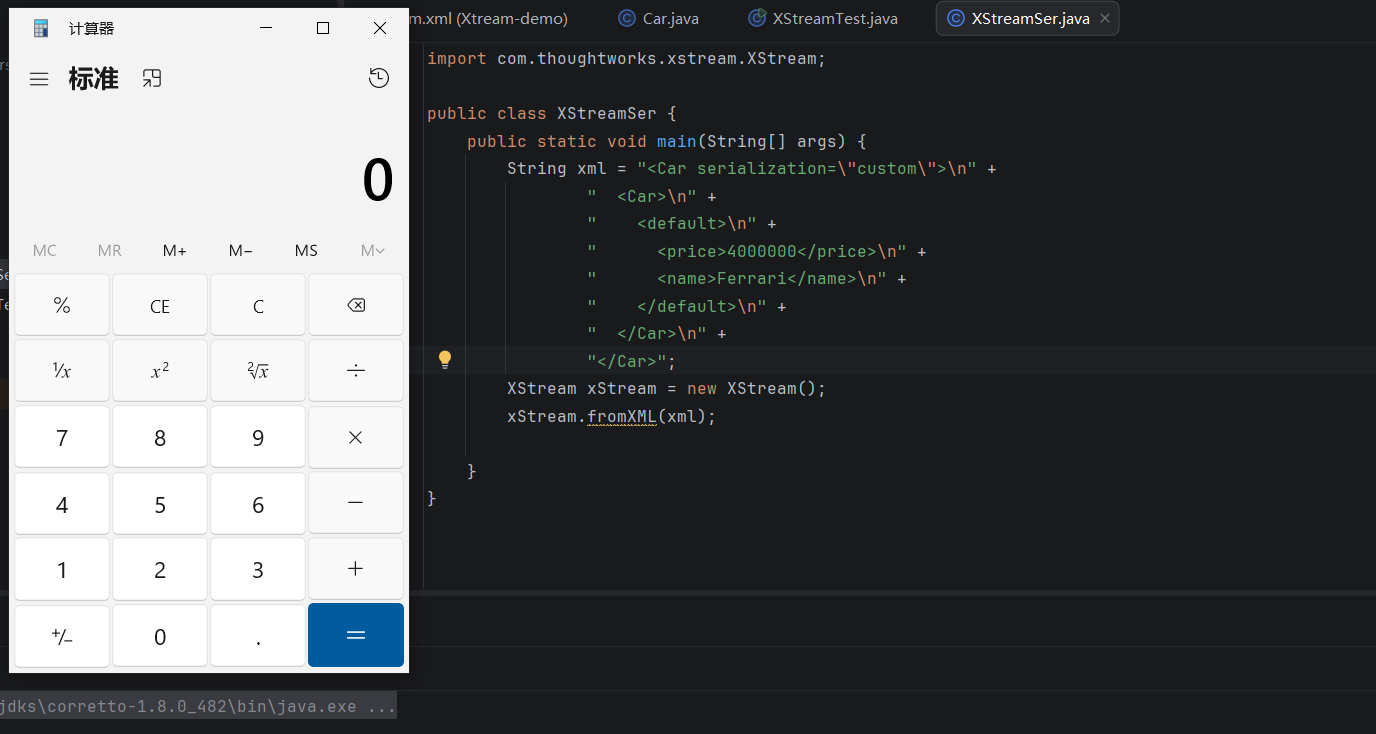This screenshot has height=734, width=1376.
Task: Toggle keep calculator on top mode
Action: [151, 79]
